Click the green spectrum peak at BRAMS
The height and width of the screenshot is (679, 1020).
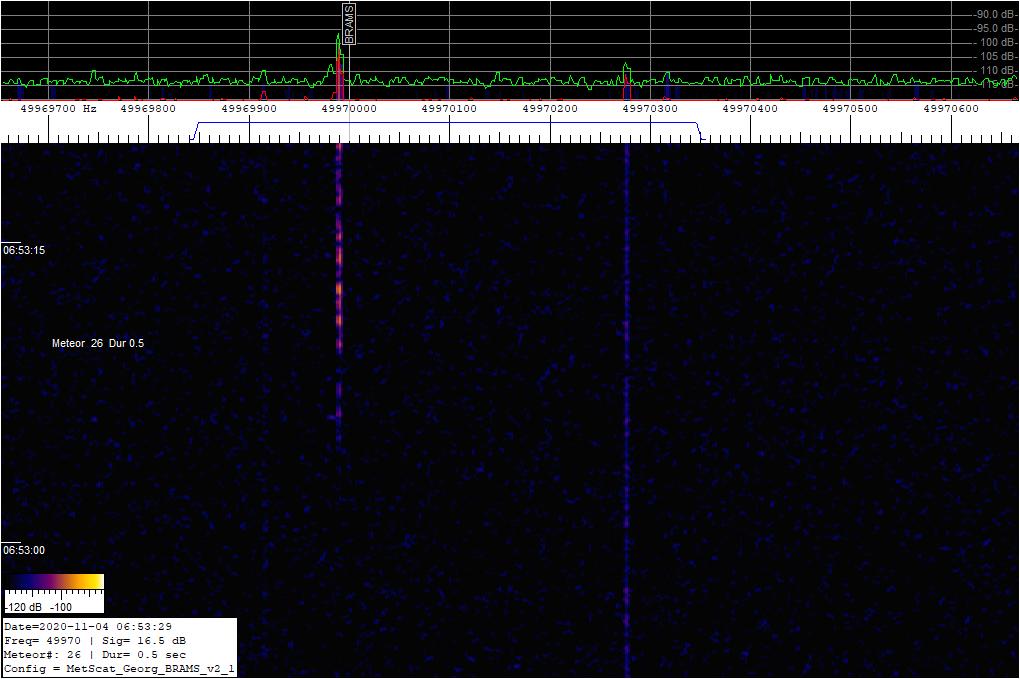coord(338,59)
